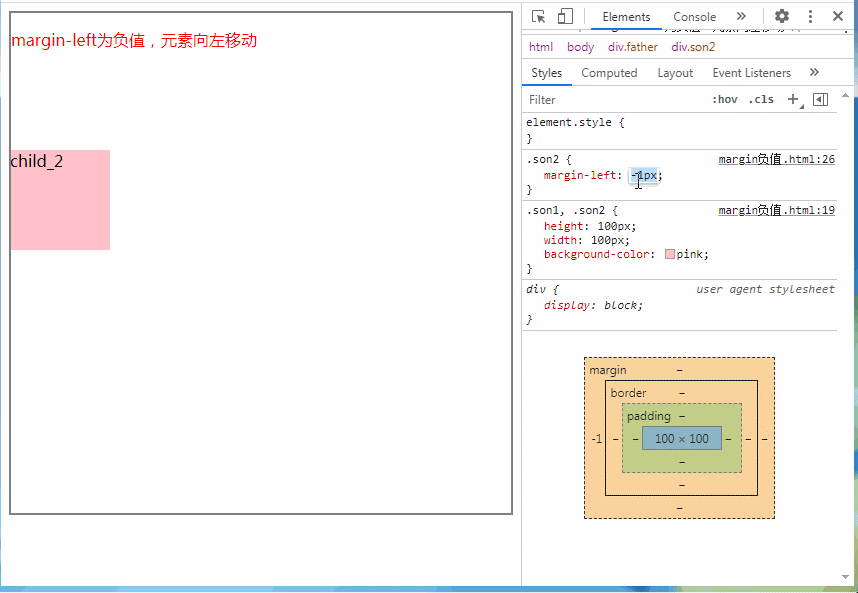The image size is (858, 593).
Task: Close the DevTools panel
Action: pos(838,16)
